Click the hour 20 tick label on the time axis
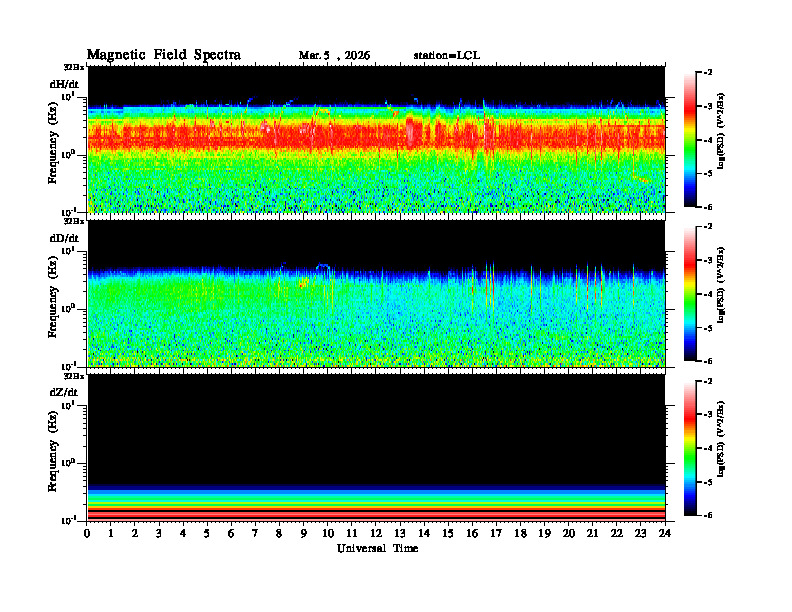This screenshot has width=792, height=612. point(569,533)
